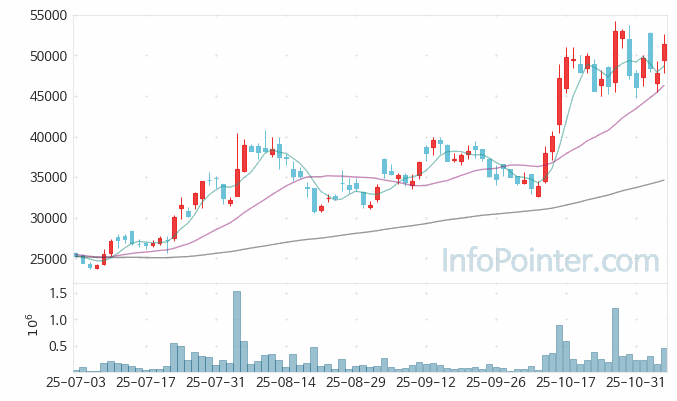Click the 25-09-26 date label

[498, 382]
